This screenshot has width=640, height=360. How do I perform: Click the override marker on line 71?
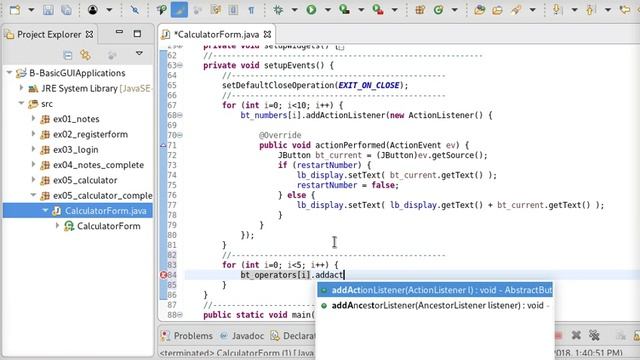(163, 145)
